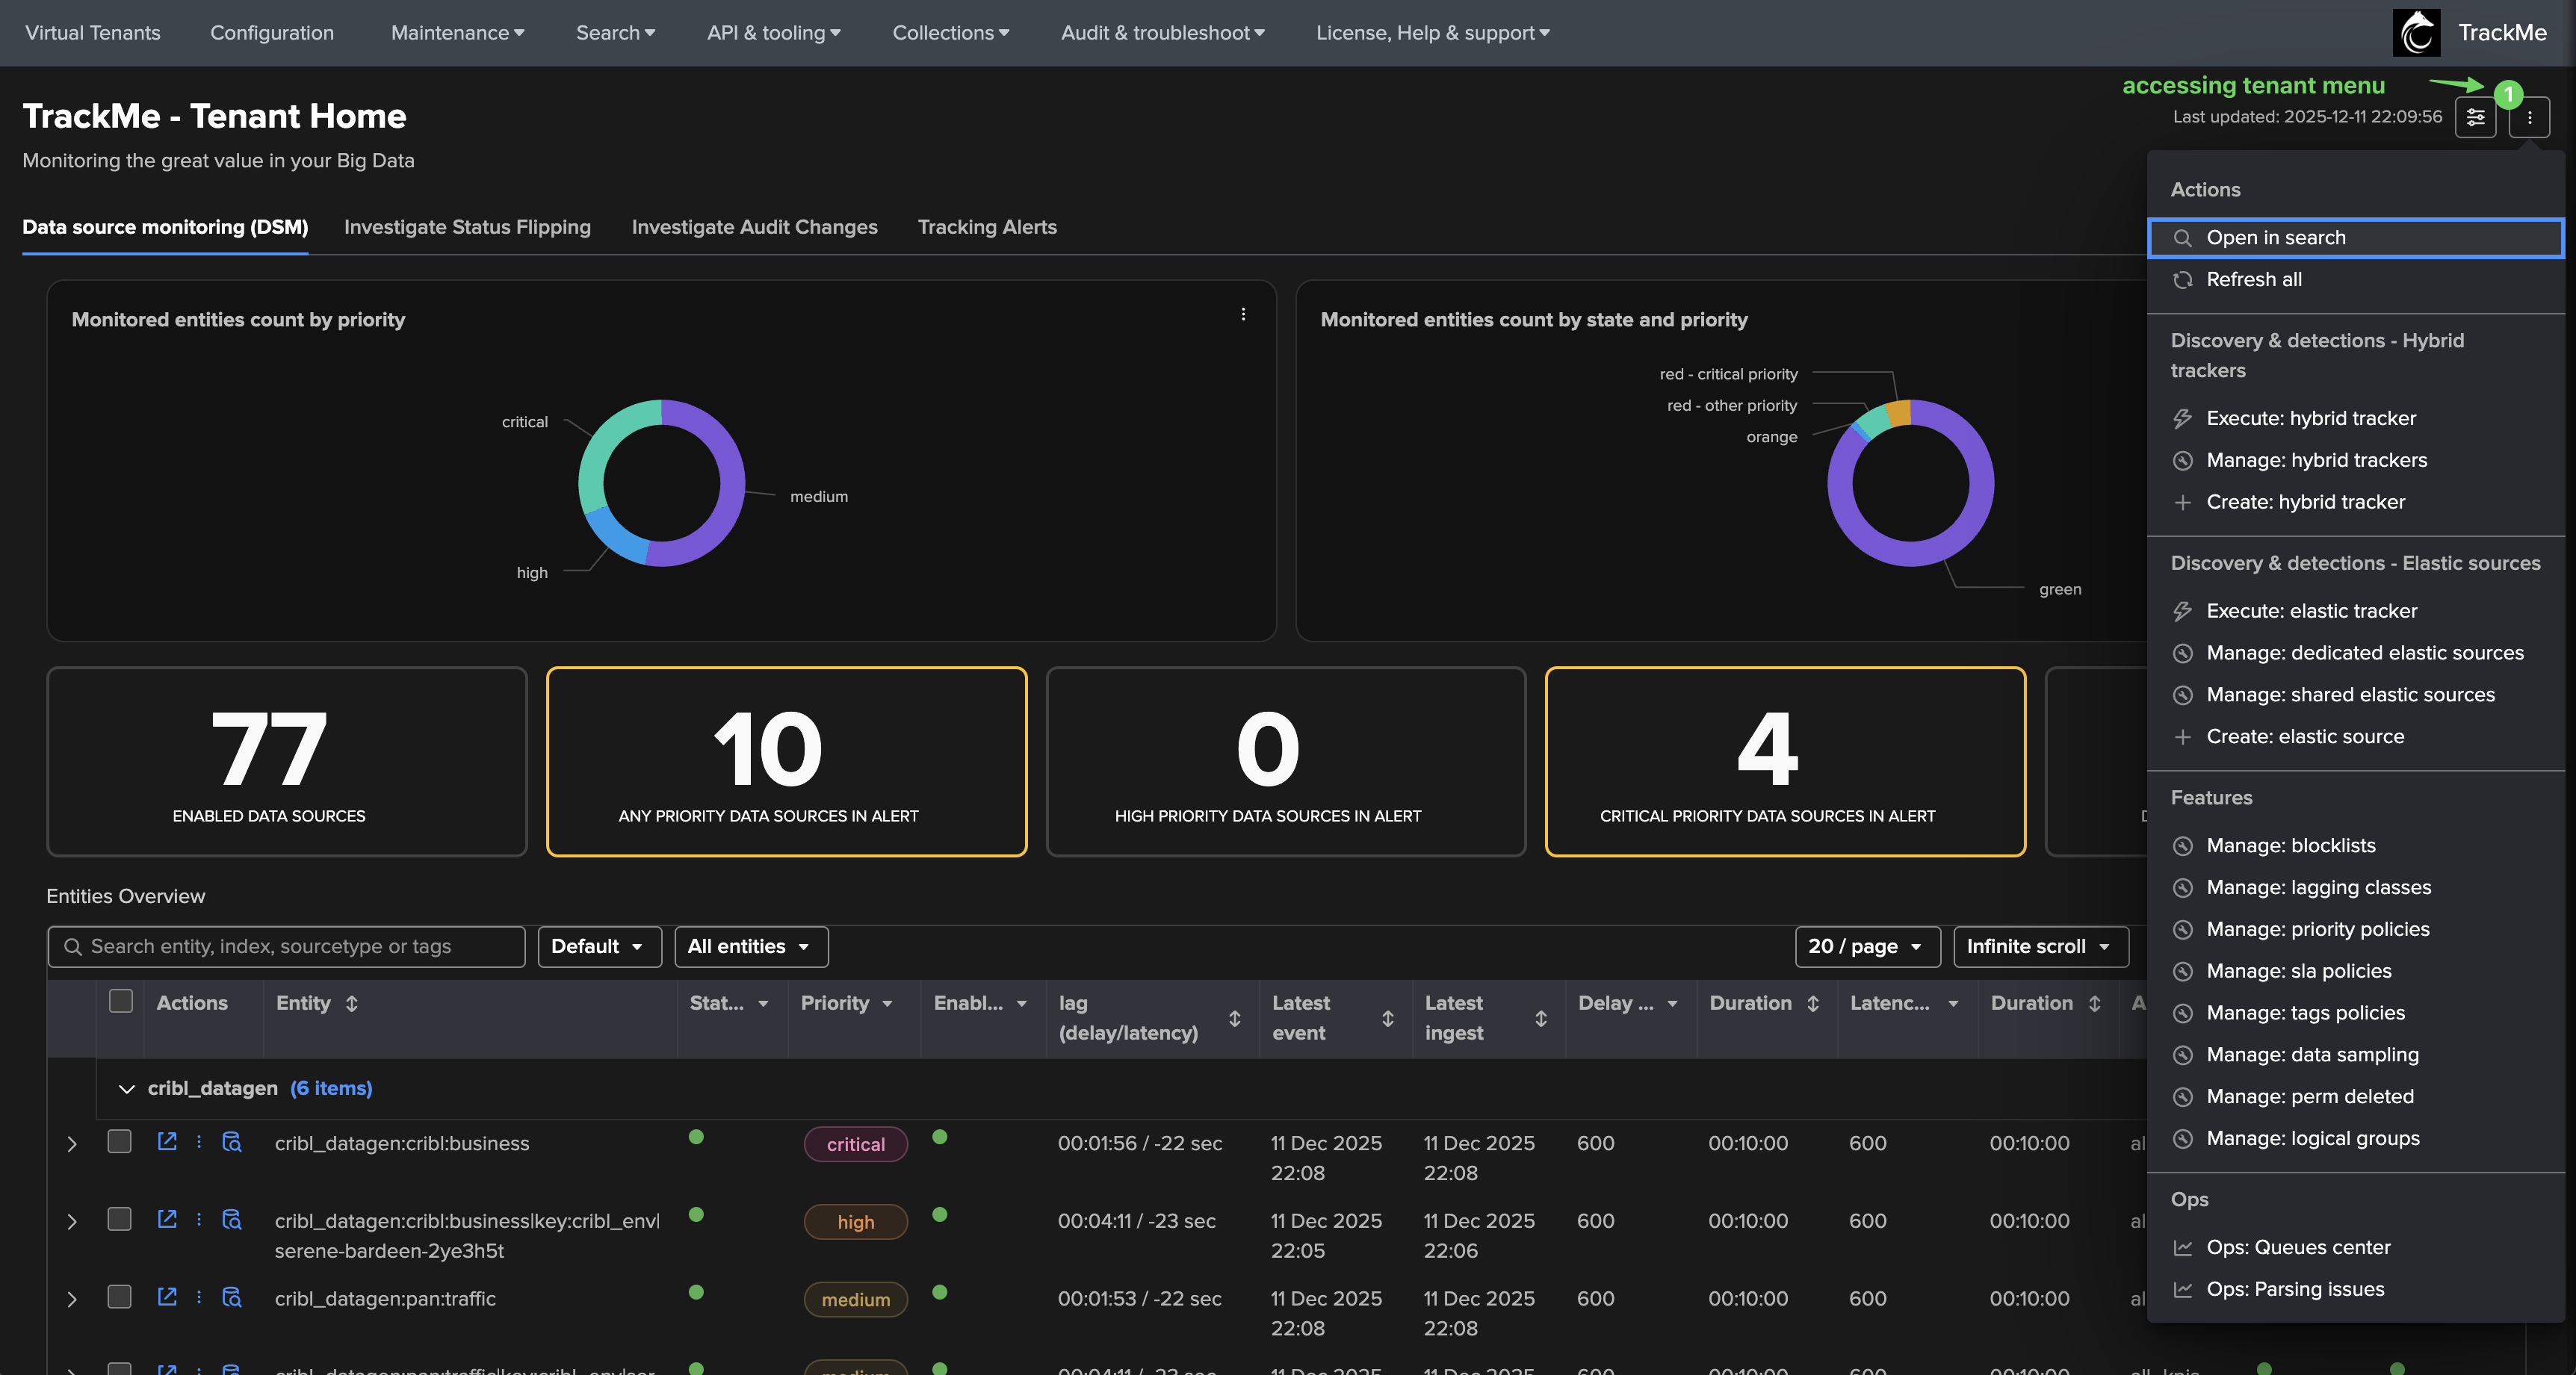Click Refresh all in Actions menu
Viewport: 2576px width, 1375px height.
2253,280
